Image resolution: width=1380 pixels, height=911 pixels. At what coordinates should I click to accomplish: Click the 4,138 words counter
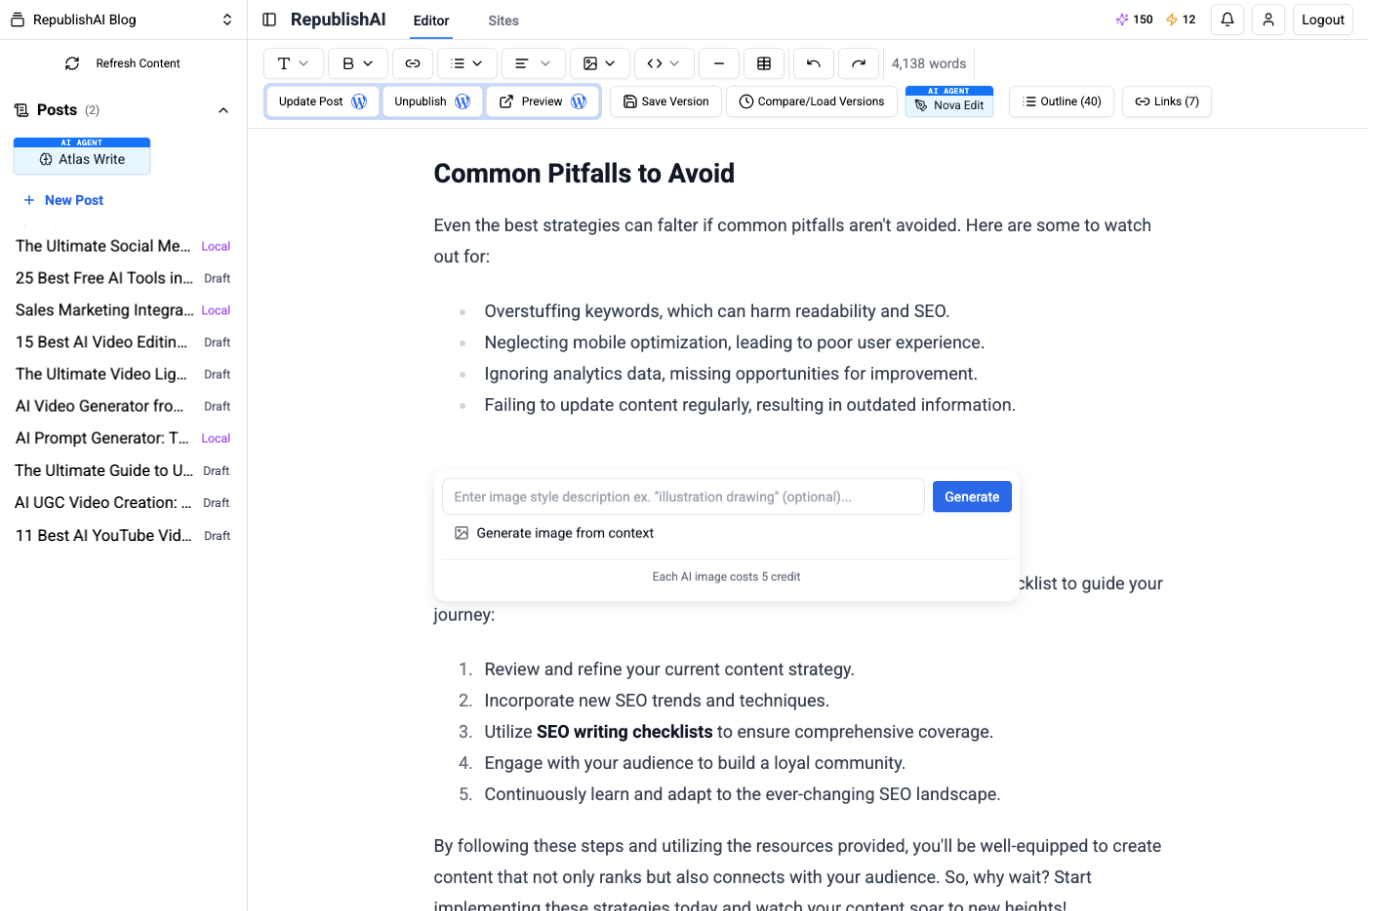pos(929,63)
